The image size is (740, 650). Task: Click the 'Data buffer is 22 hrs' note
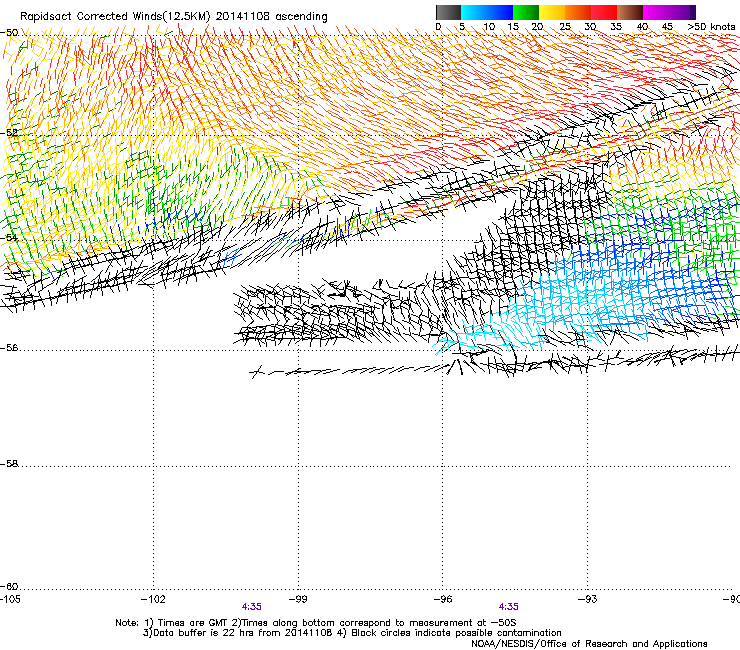(x=237, y=633)
